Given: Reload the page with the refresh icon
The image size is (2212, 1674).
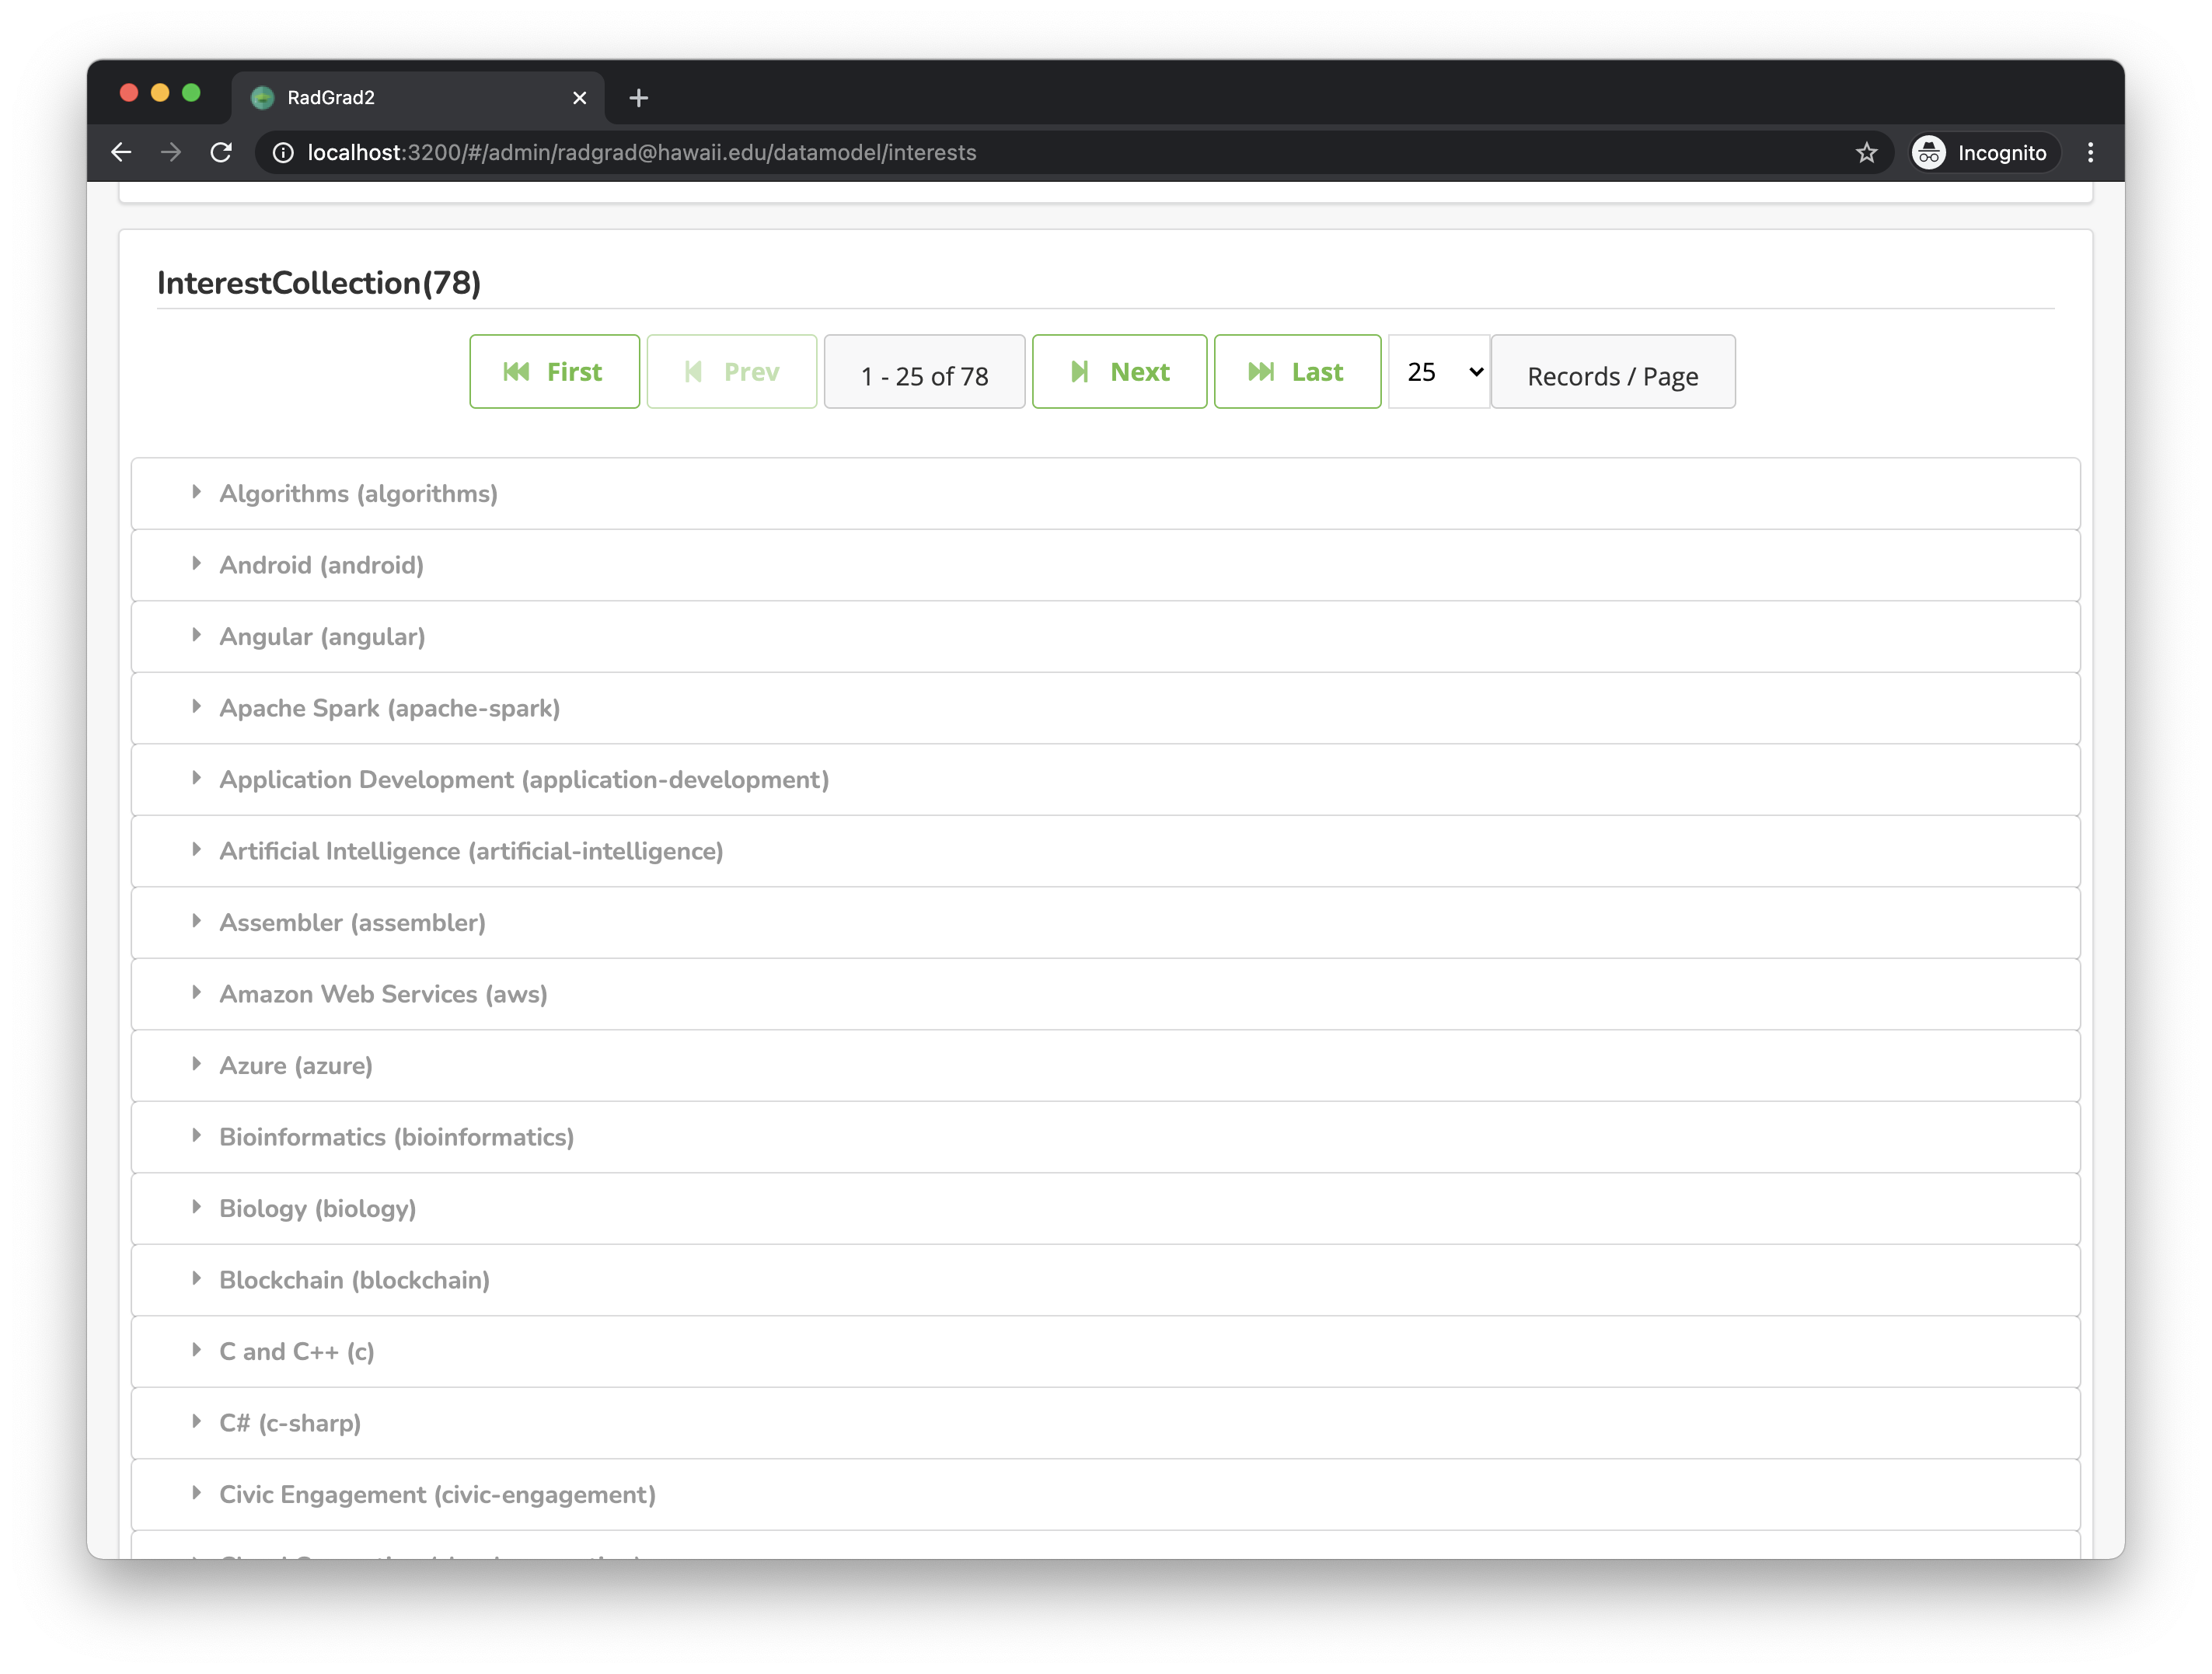Looking at the screenshot, I should [221, 152].
